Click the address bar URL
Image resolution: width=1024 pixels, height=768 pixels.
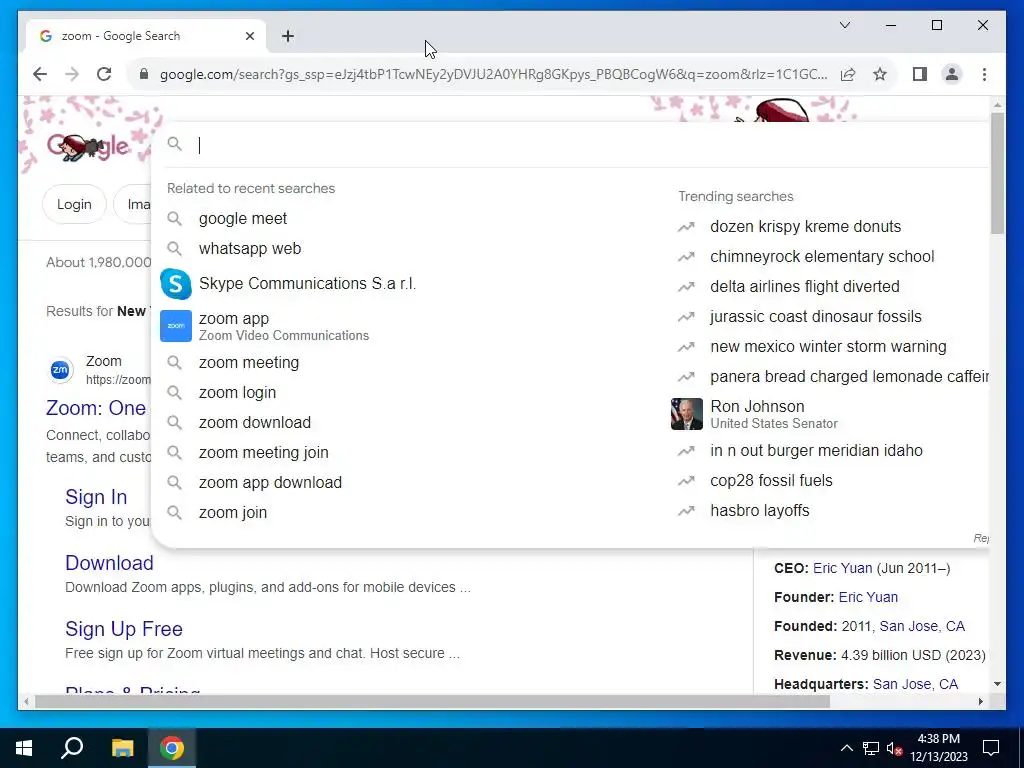coord(493,74)
